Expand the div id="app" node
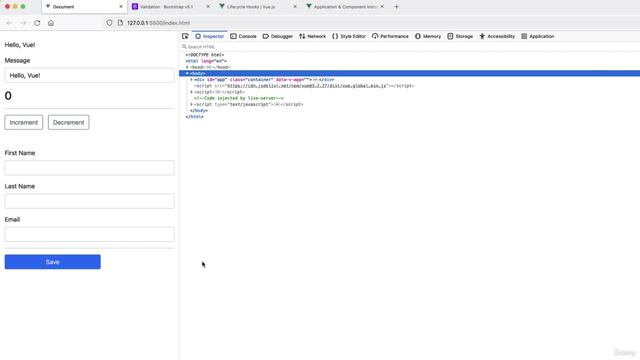 191,80
